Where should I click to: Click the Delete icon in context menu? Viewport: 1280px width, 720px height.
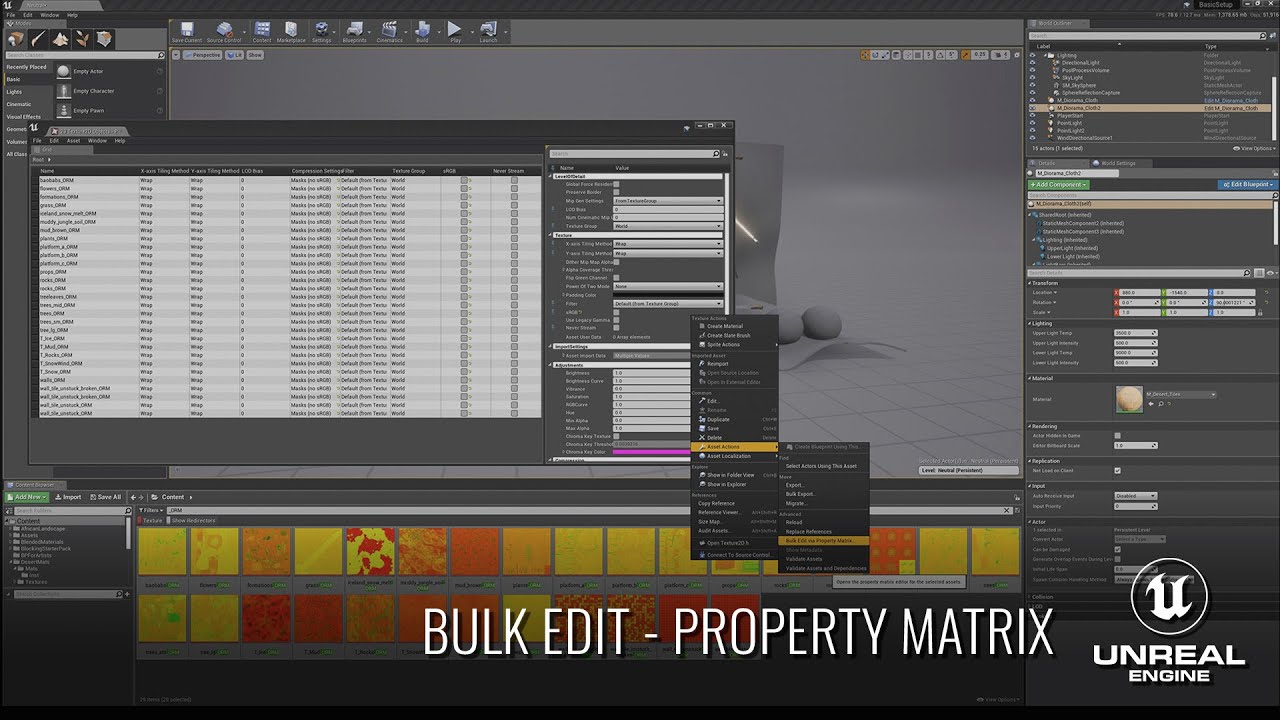pyautogui.click(x=701, y=437)
